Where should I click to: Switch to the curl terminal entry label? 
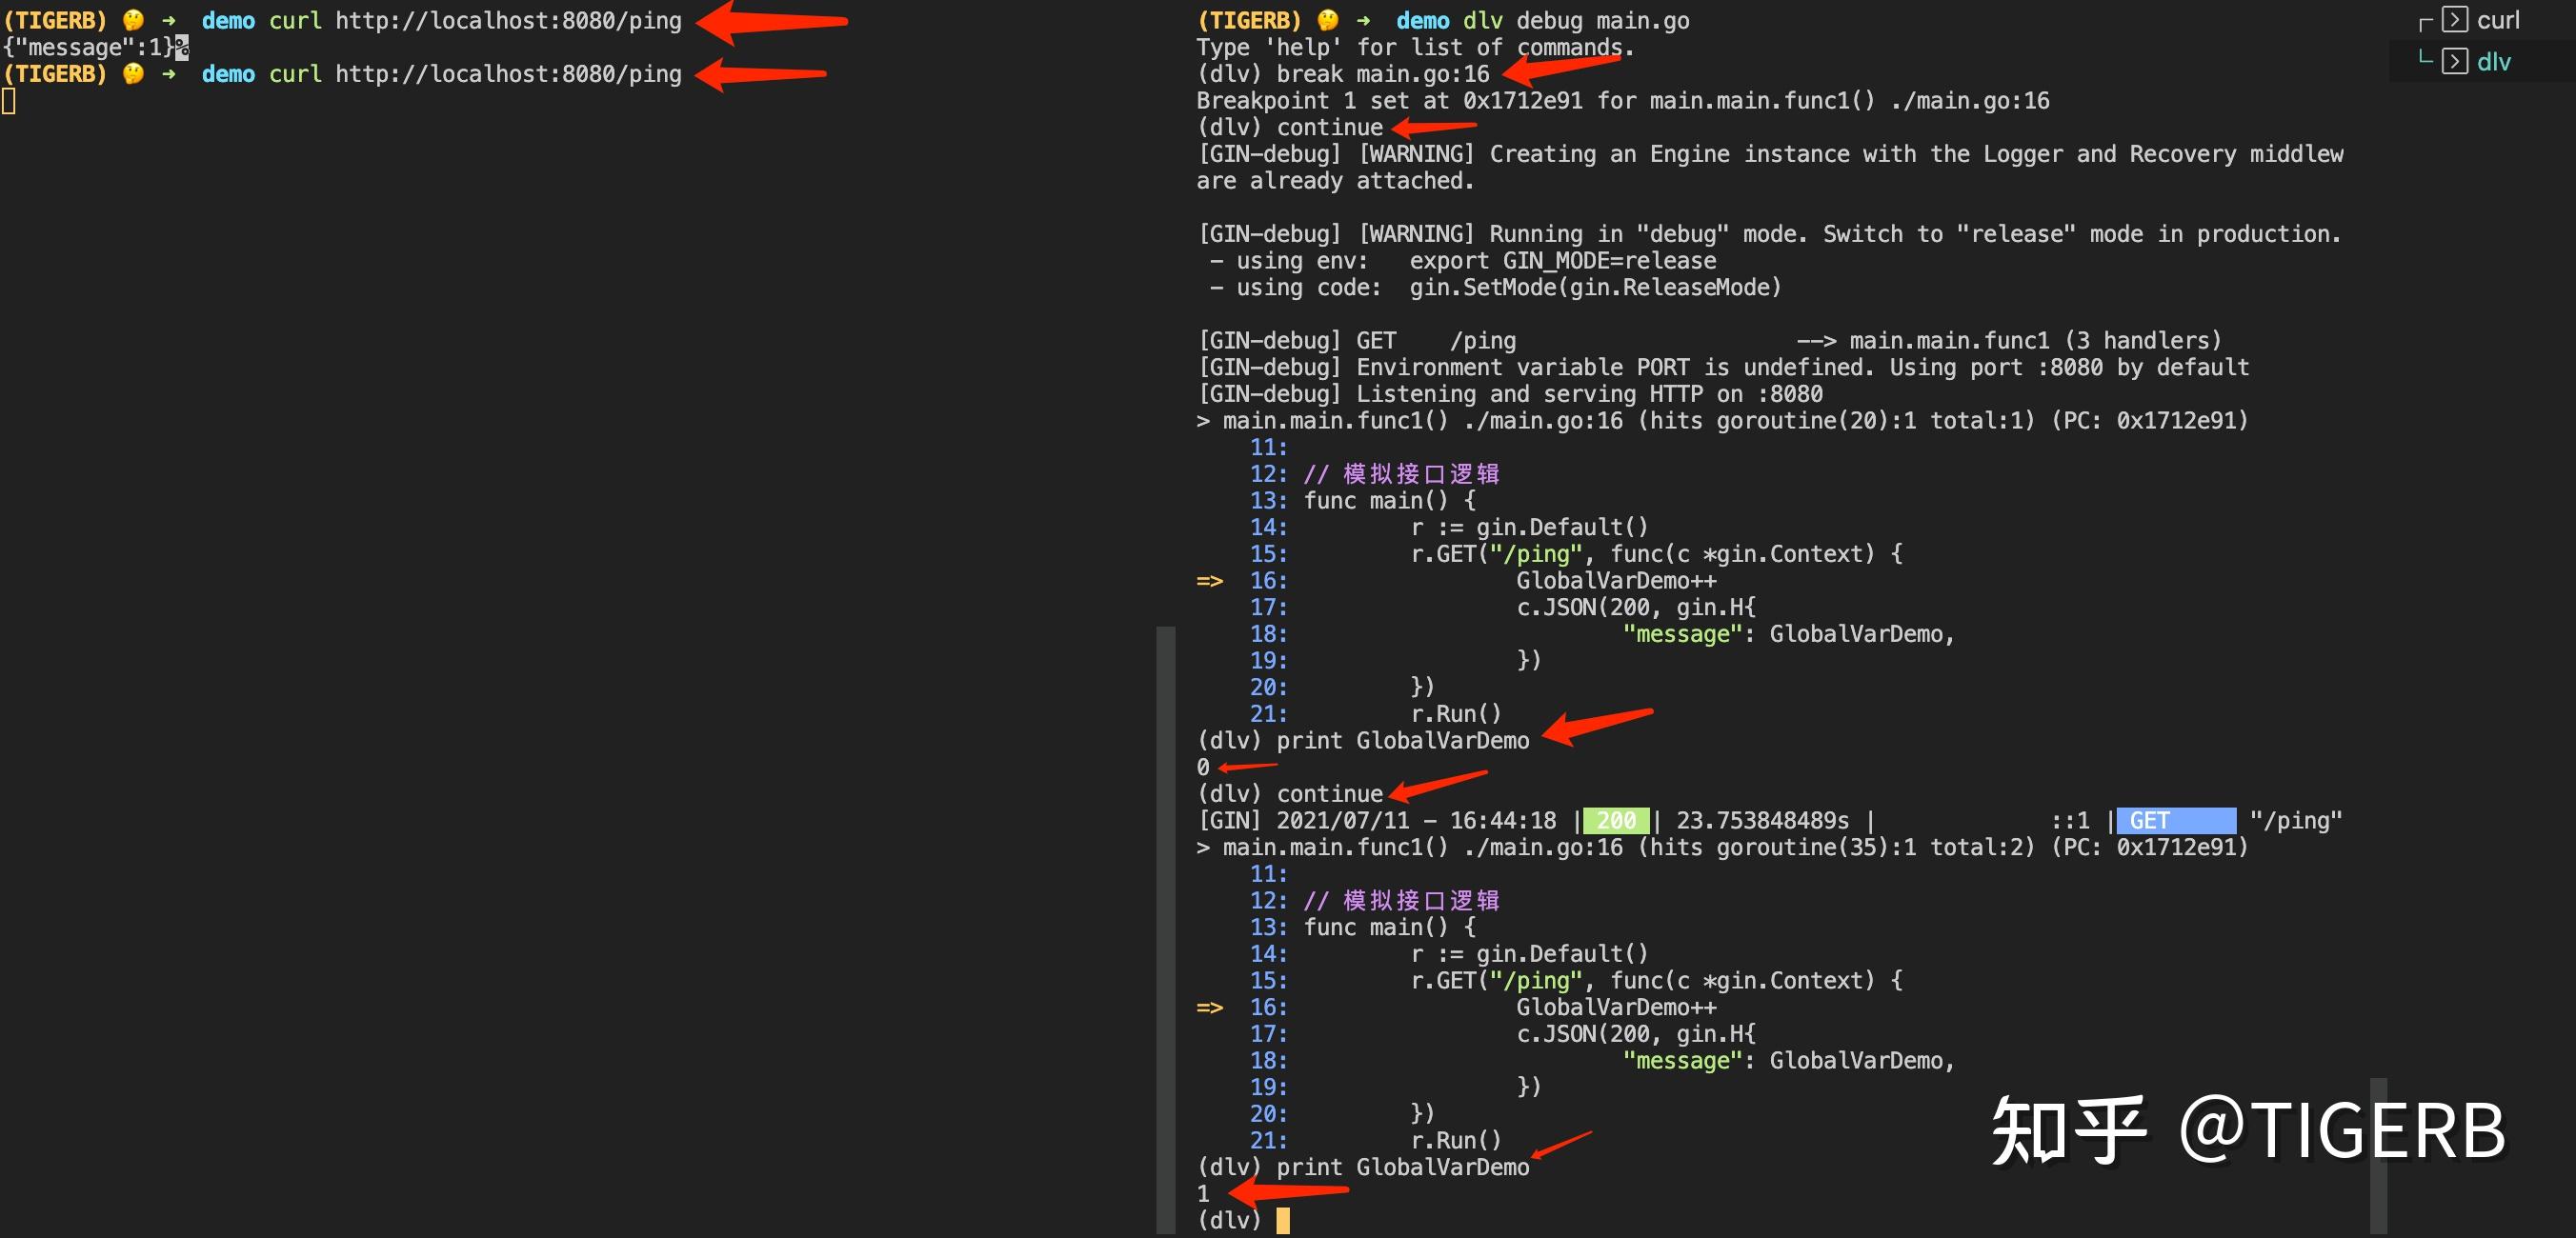point(2498,20)
